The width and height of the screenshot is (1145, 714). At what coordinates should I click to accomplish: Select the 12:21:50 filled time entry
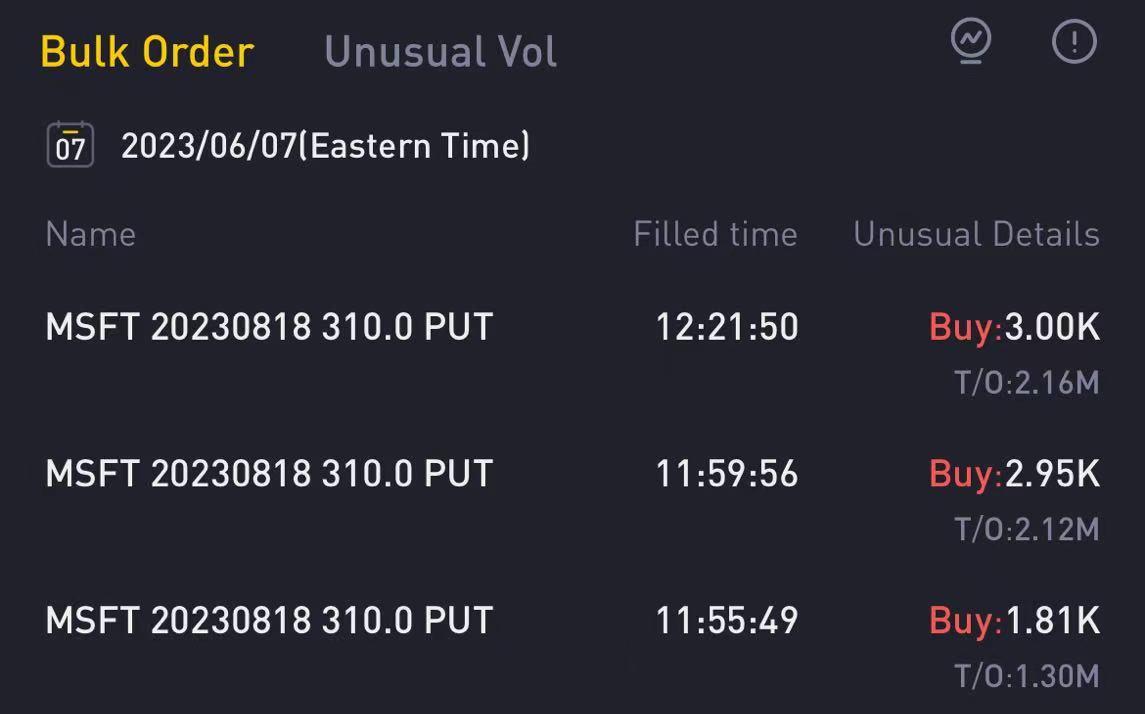coord(727,326)
